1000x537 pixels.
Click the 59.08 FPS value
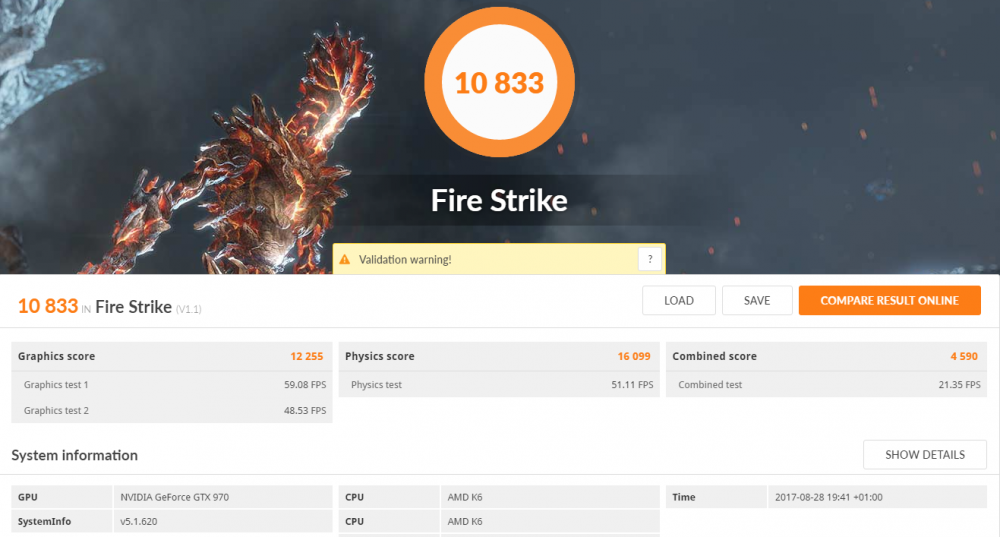pyautogui.click(x=305, y=385)
